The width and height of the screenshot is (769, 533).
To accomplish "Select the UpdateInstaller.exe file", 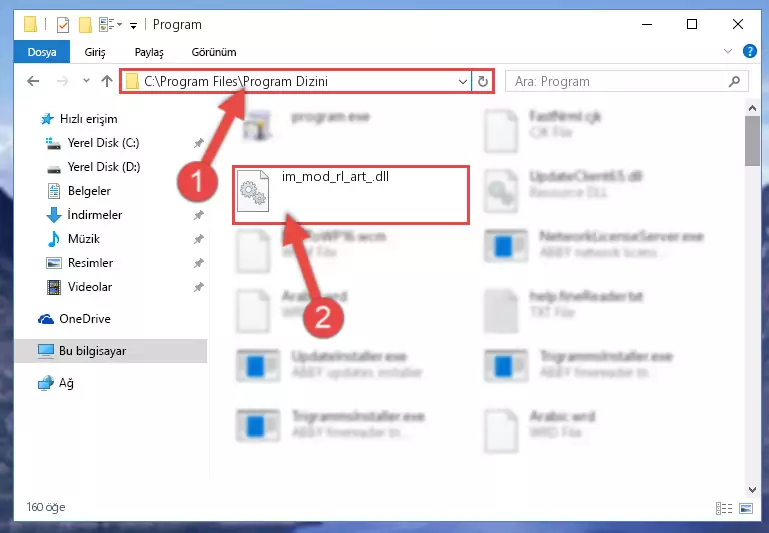I will point(330,364).
